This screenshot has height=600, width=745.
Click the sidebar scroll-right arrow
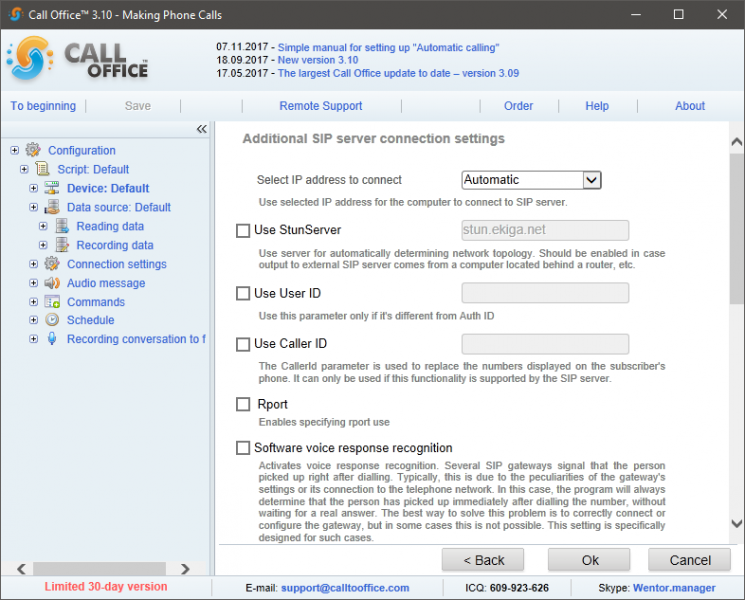coord(185,569)
